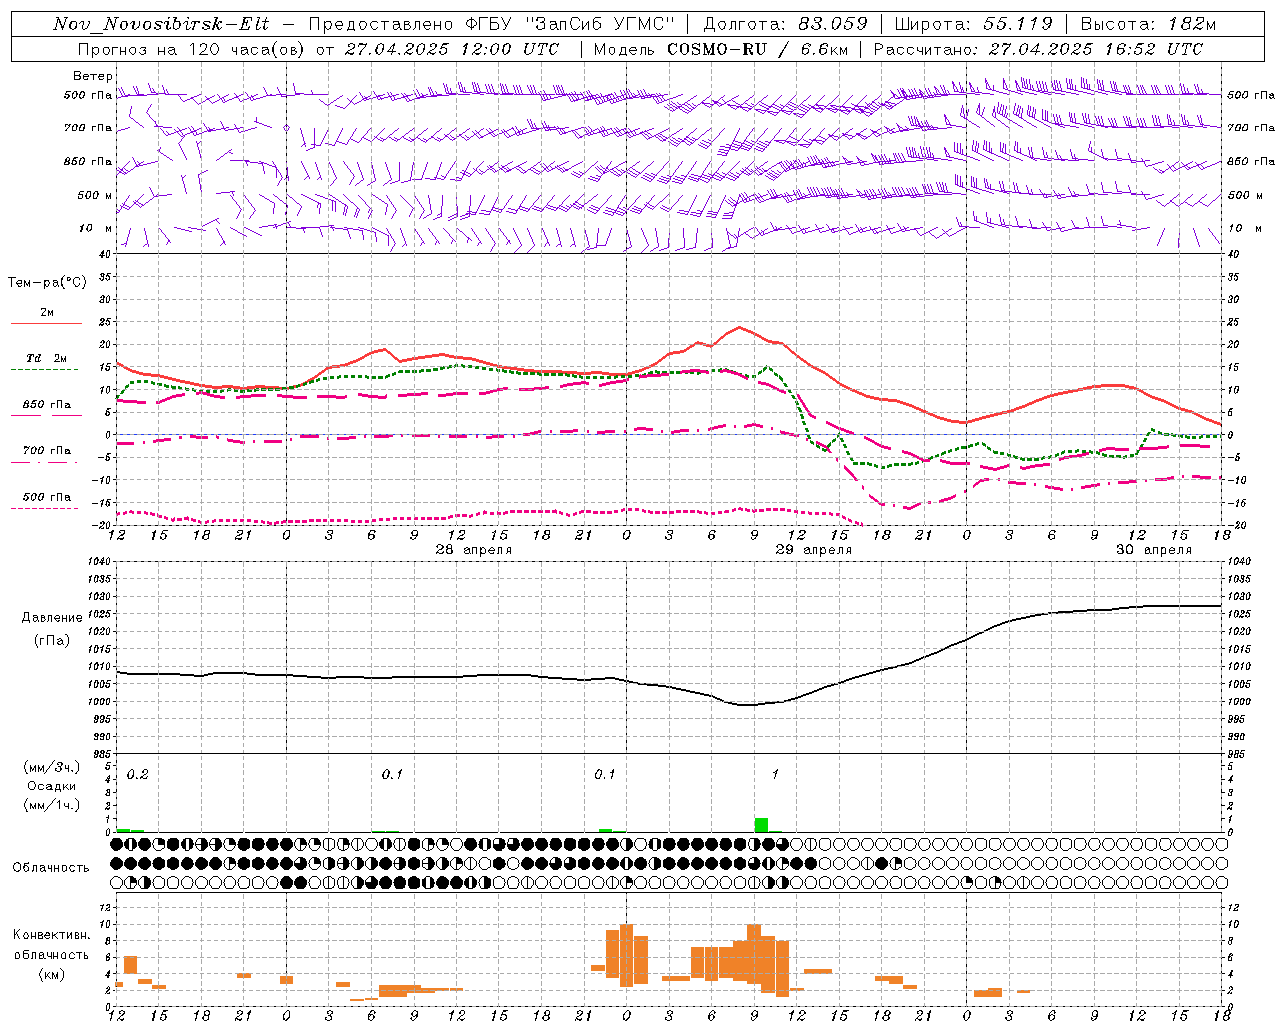Click the Давление panel label
This screenshot has width=1280, height=1024.
[x=52, y=618]
